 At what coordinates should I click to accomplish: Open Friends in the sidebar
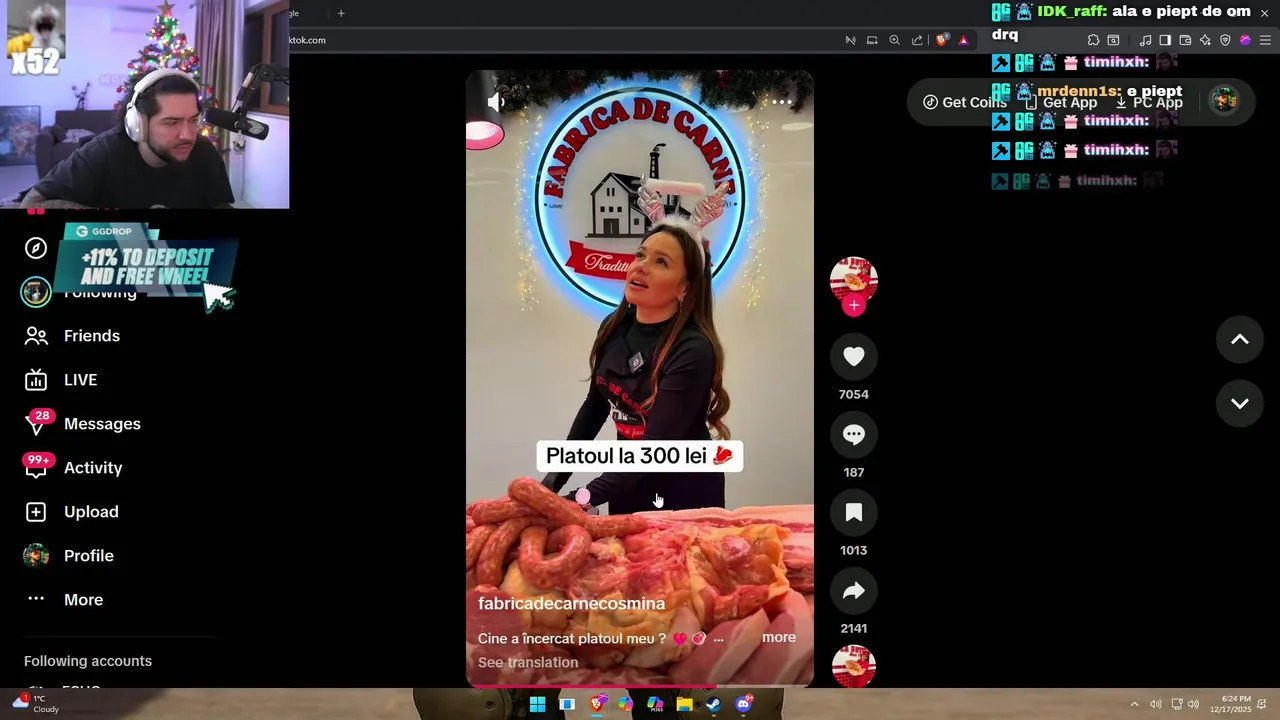92,336
